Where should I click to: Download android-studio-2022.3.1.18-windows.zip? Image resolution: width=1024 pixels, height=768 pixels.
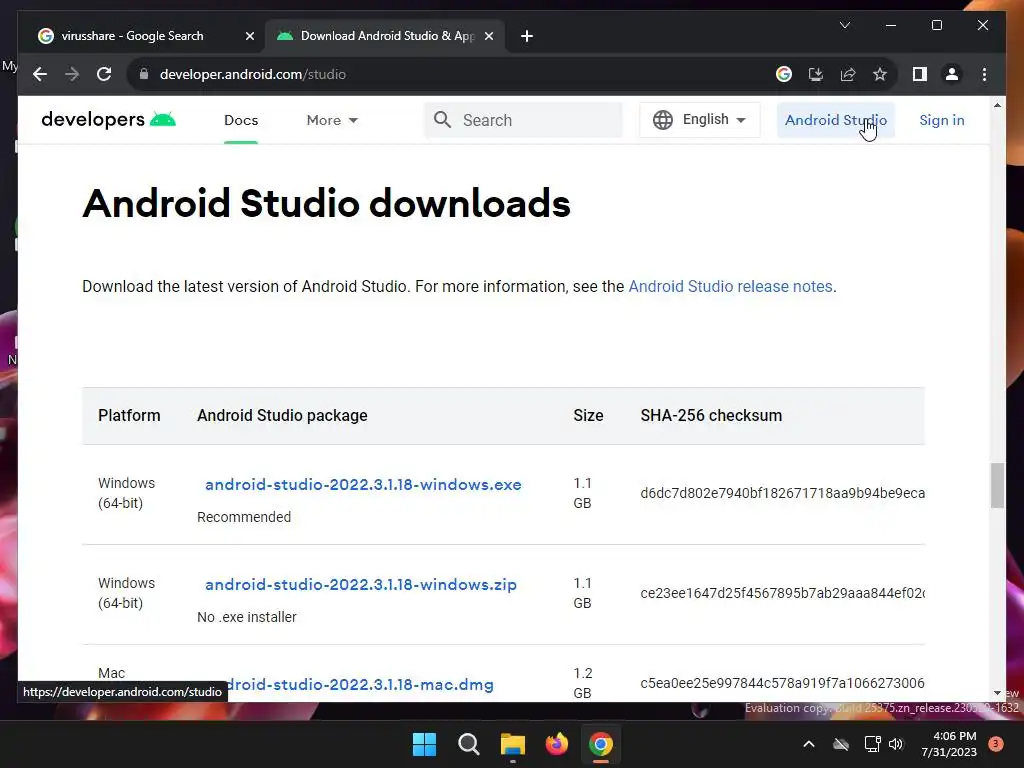[x=360, y=584]
